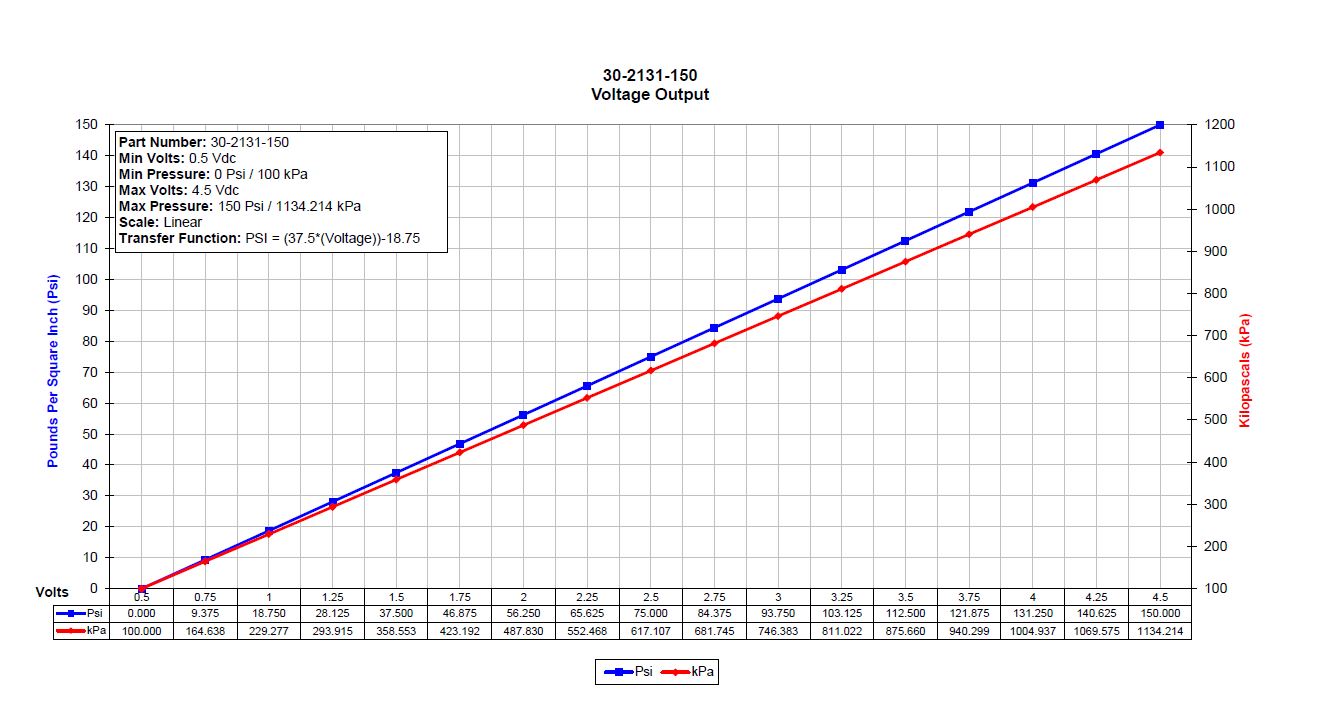Image resolution: width=1319 pixels, height=713 pixels.
Task: Click kPa table cell 681.745
Action: coord(714,631)
